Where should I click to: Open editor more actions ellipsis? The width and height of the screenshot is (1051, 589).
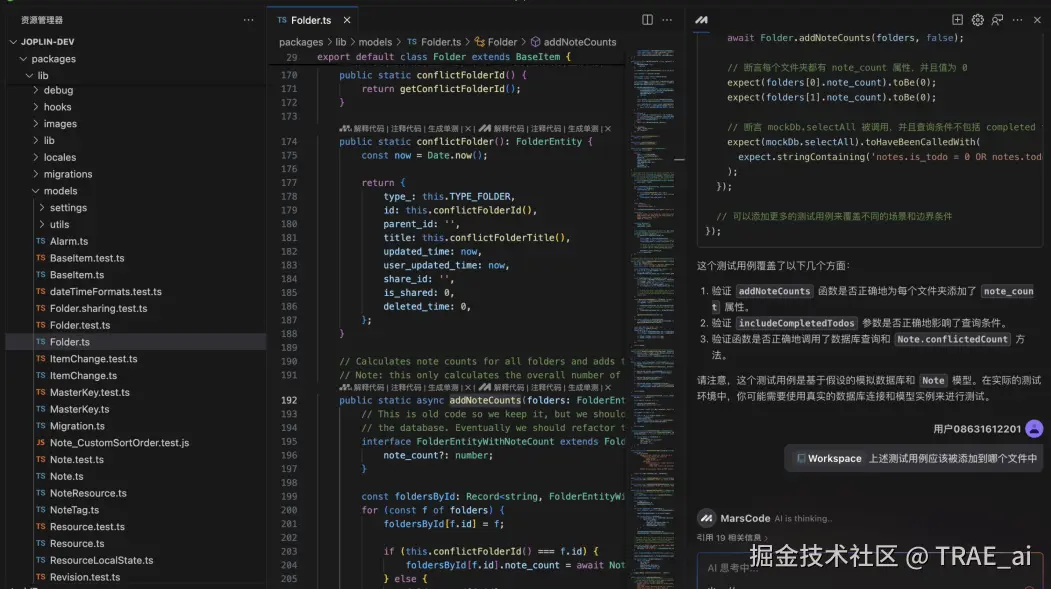pyautogui.click(x=667, y=20)
